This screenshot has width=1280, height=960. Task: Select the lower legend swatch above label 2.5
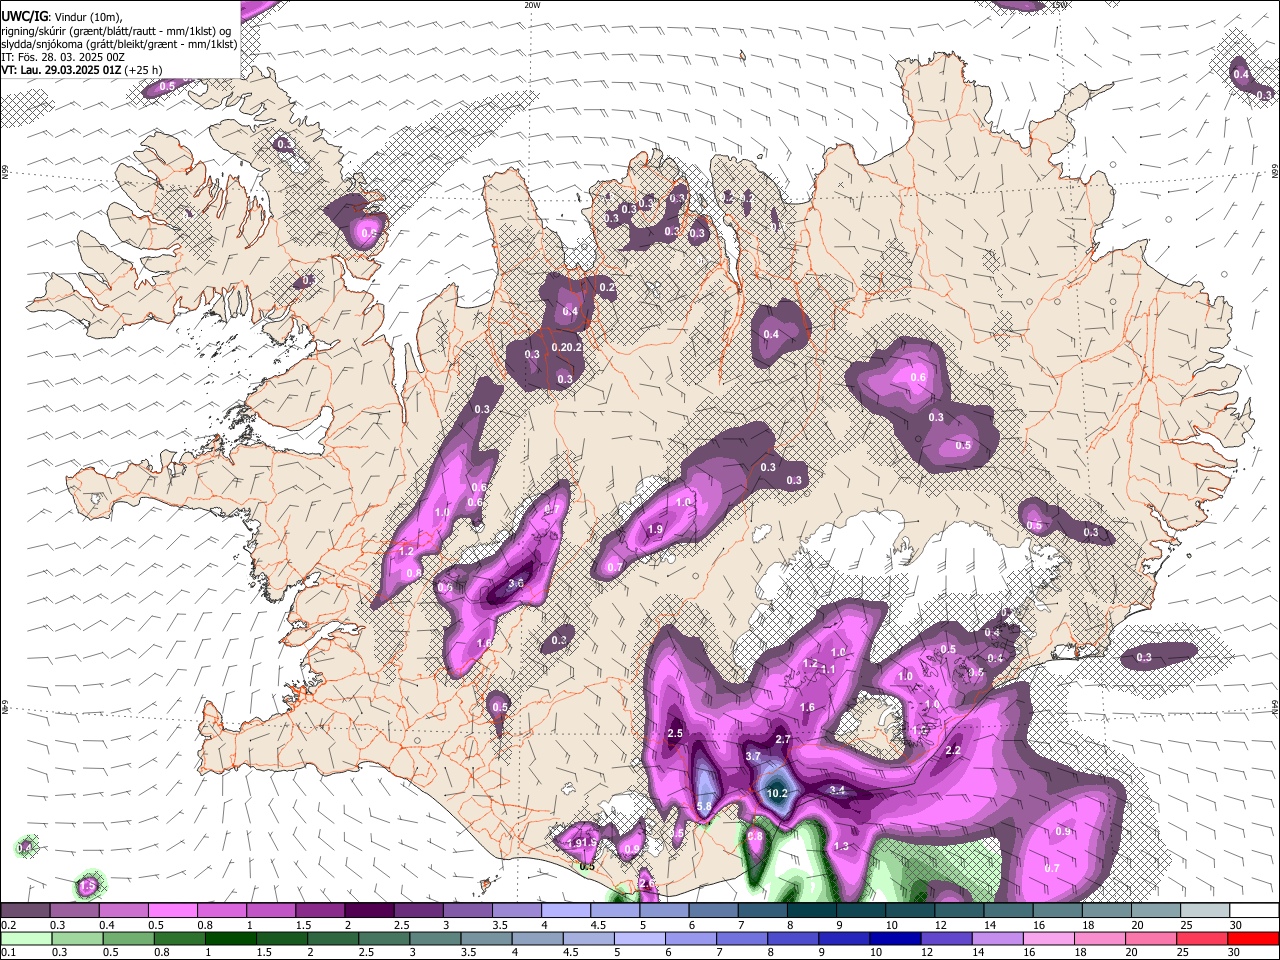tap(384, 938)
